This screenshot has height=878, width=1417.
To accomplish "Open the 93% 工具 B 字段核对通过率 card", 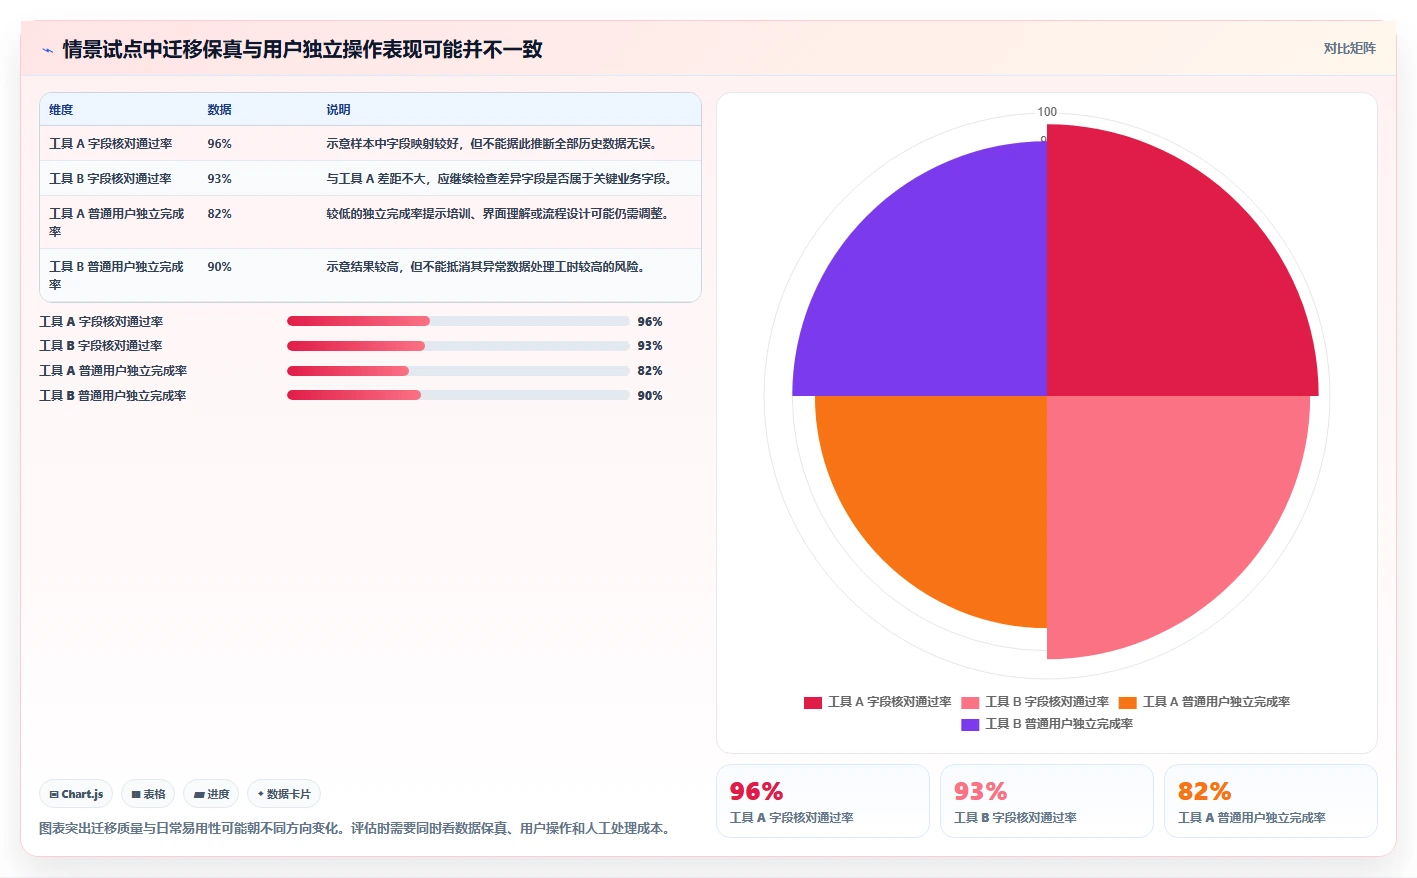I will [1047, 801].
